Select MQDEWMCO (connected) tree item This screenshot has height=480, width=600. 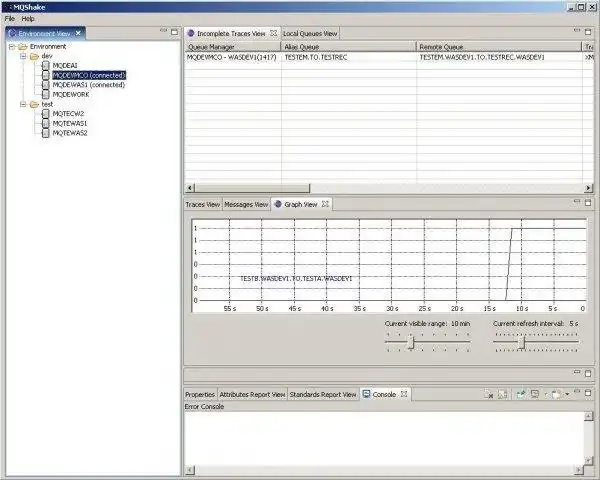89,75
